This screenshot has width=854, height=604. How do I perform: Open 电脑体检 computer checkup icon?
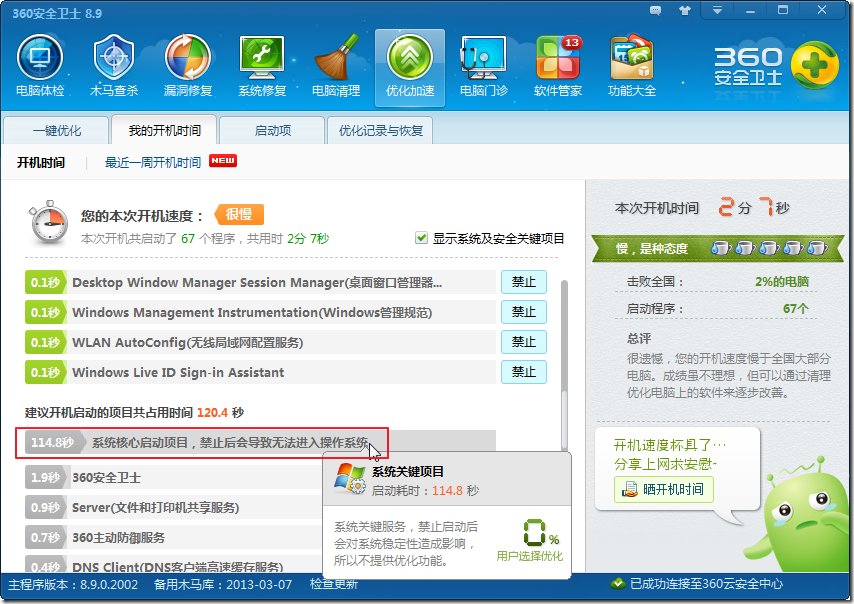pyautogui.click(x=40, y=66)
